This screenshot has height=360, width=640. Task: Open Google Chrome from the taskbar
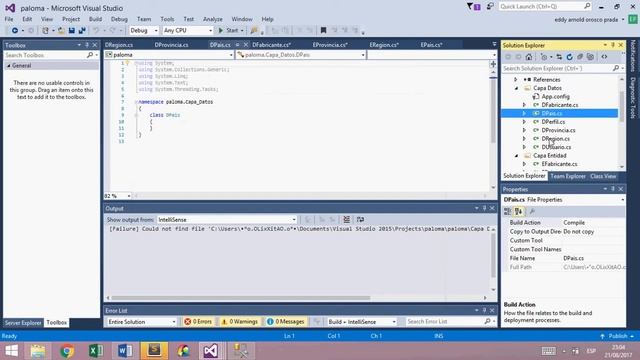pyautogui.click(x=67, y=351)
